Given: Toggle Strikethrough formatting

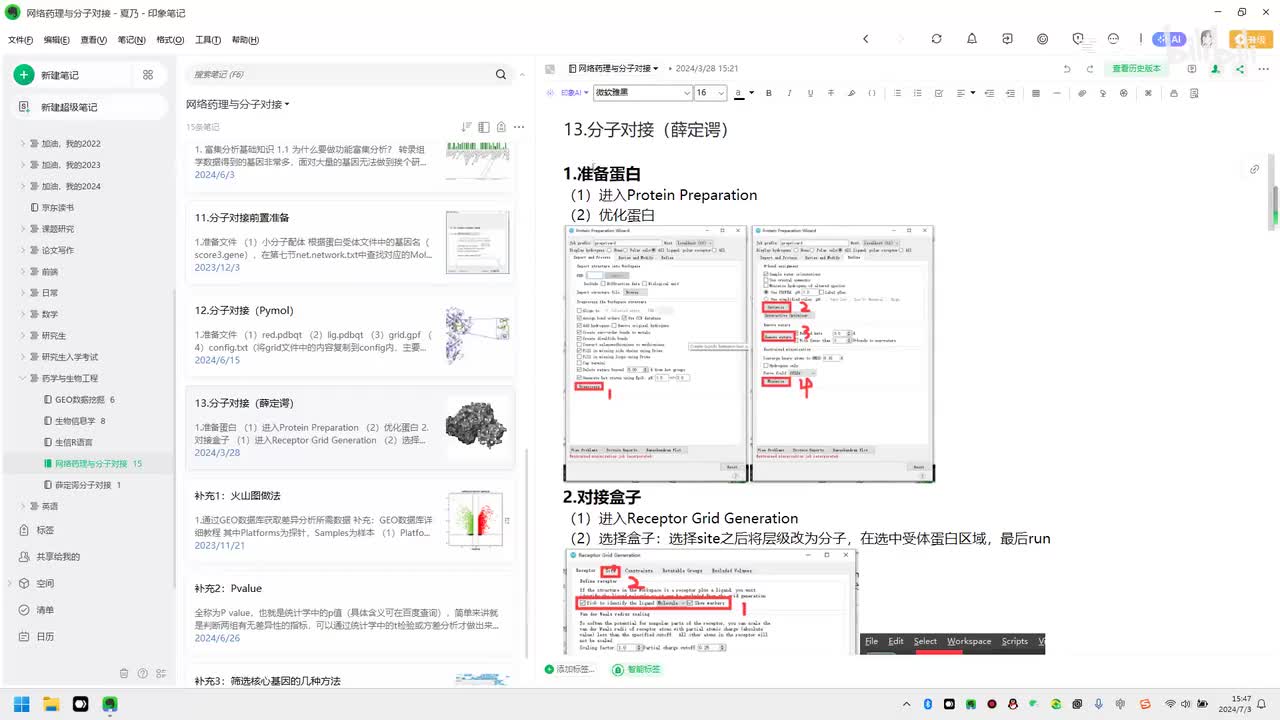Looking at the screenshot, I should coord(832,92).
